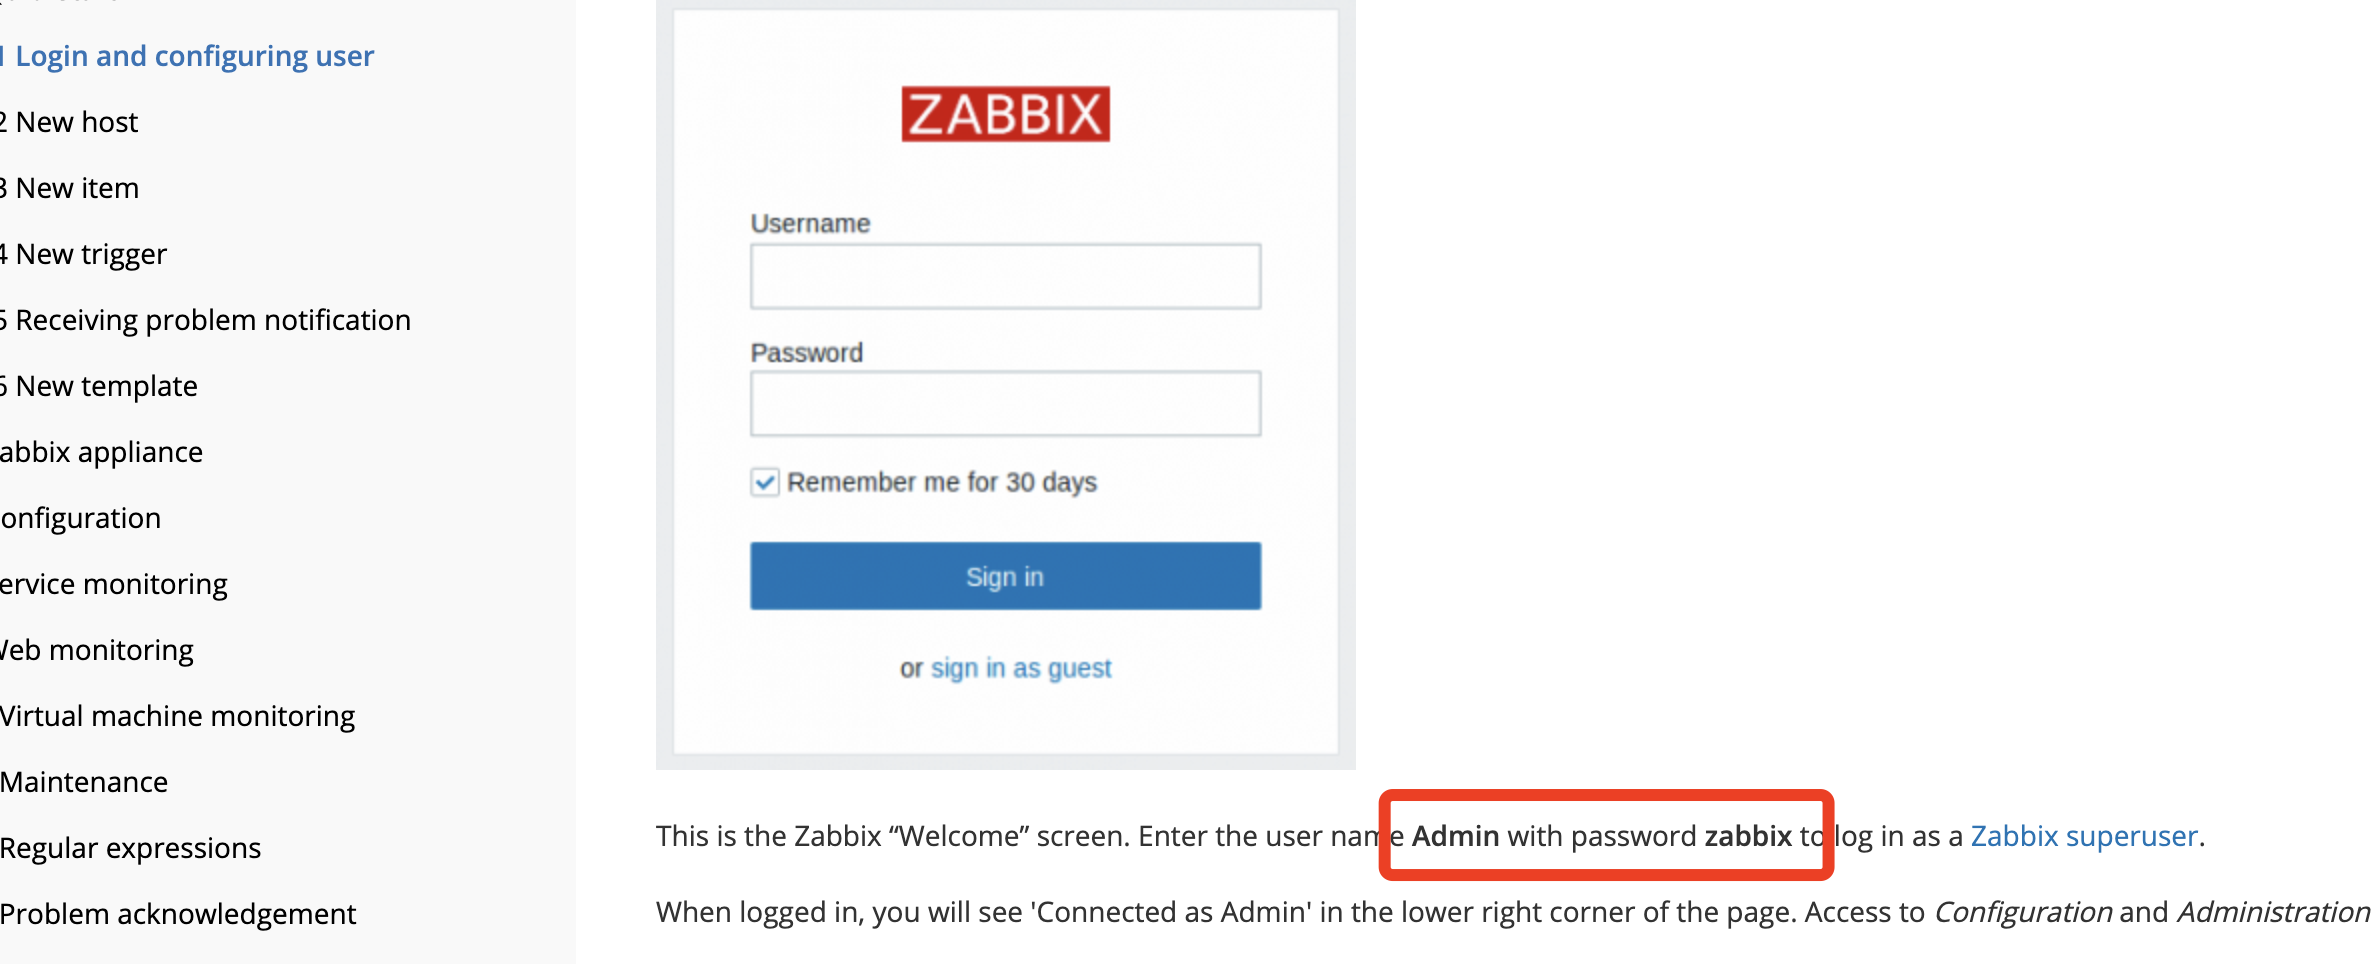Open Regular expressions sidebar entry
This screenshot has height=964, width=2374.
pyautogui.click(x=131, y=848)
